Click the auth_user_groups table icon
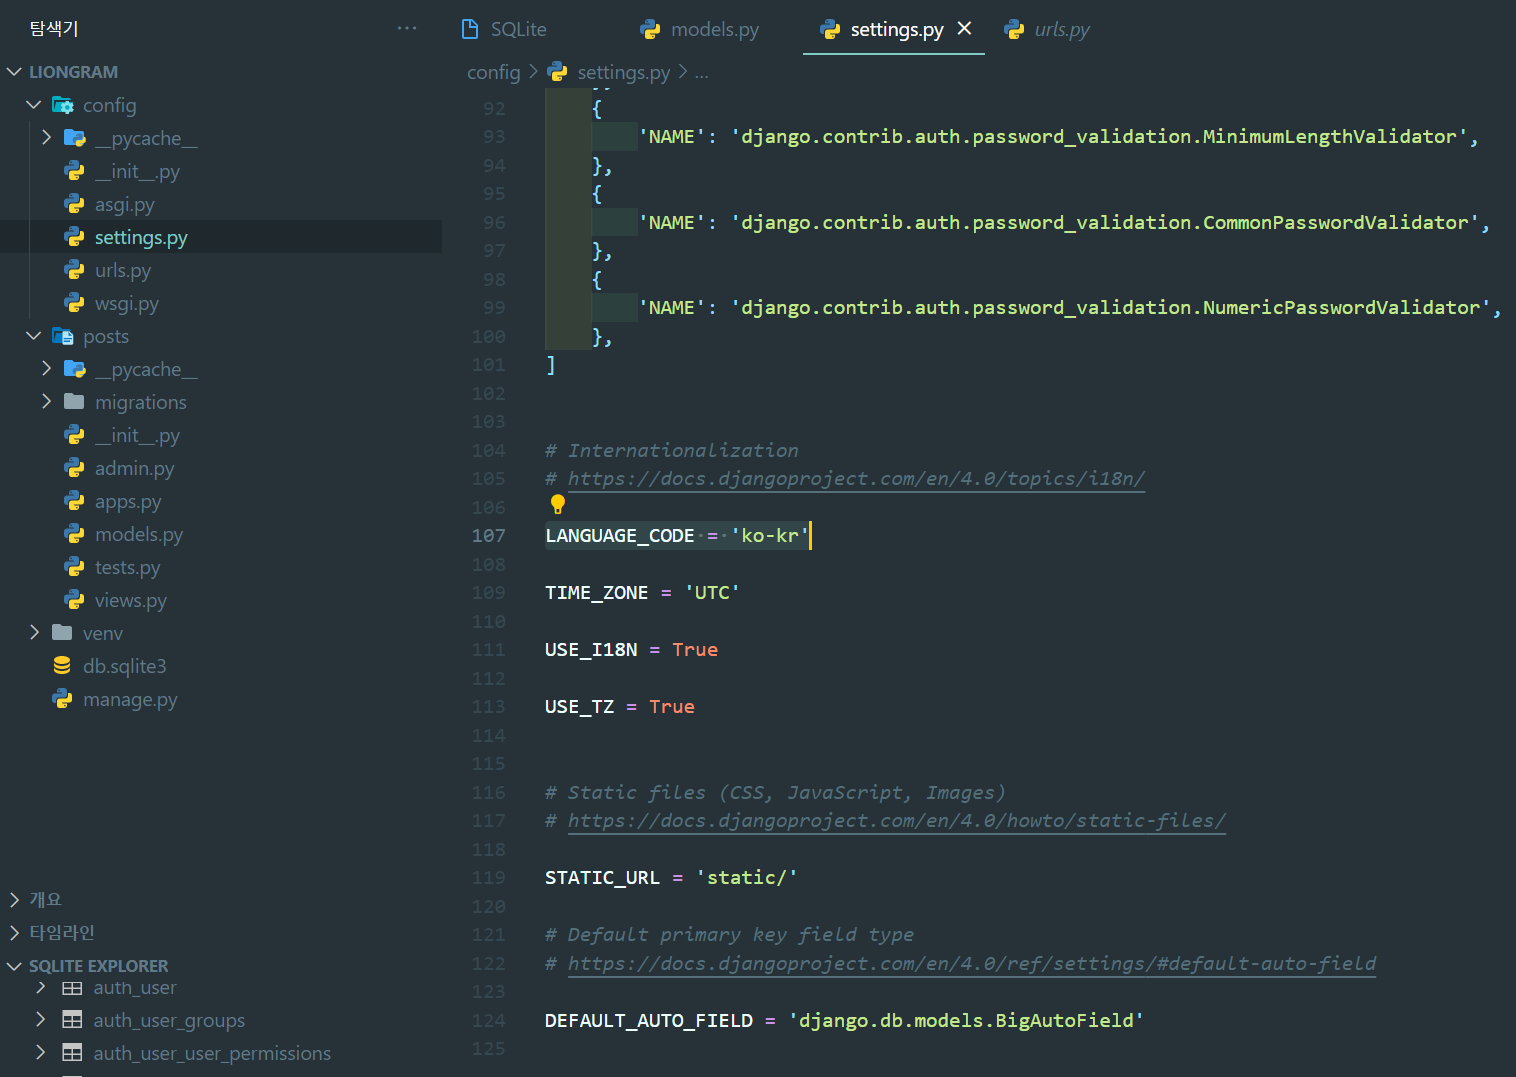The height and width of the screenshot is (1077, 1516). [72, 1020]
